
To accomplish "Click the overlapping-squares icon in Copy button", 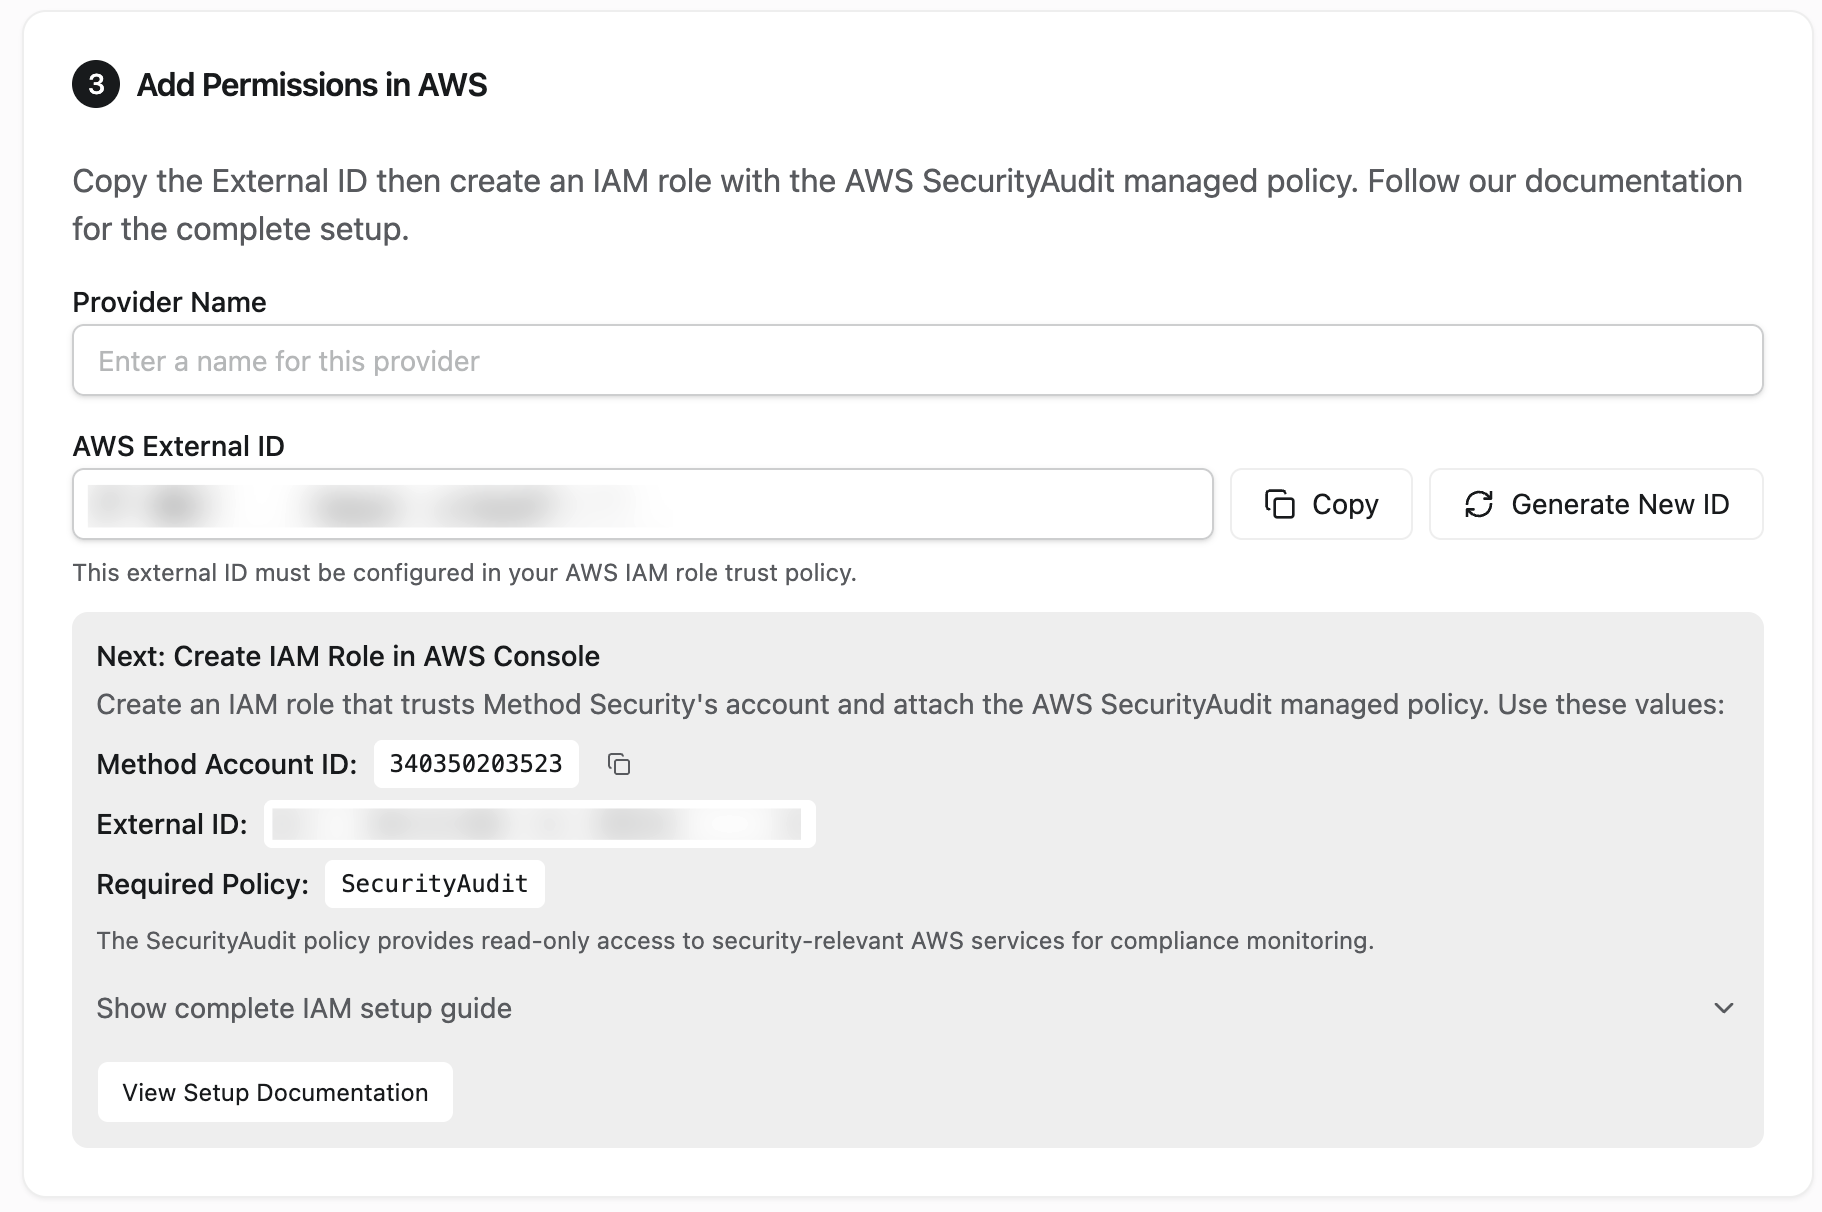I will (x=1279, y=504).
